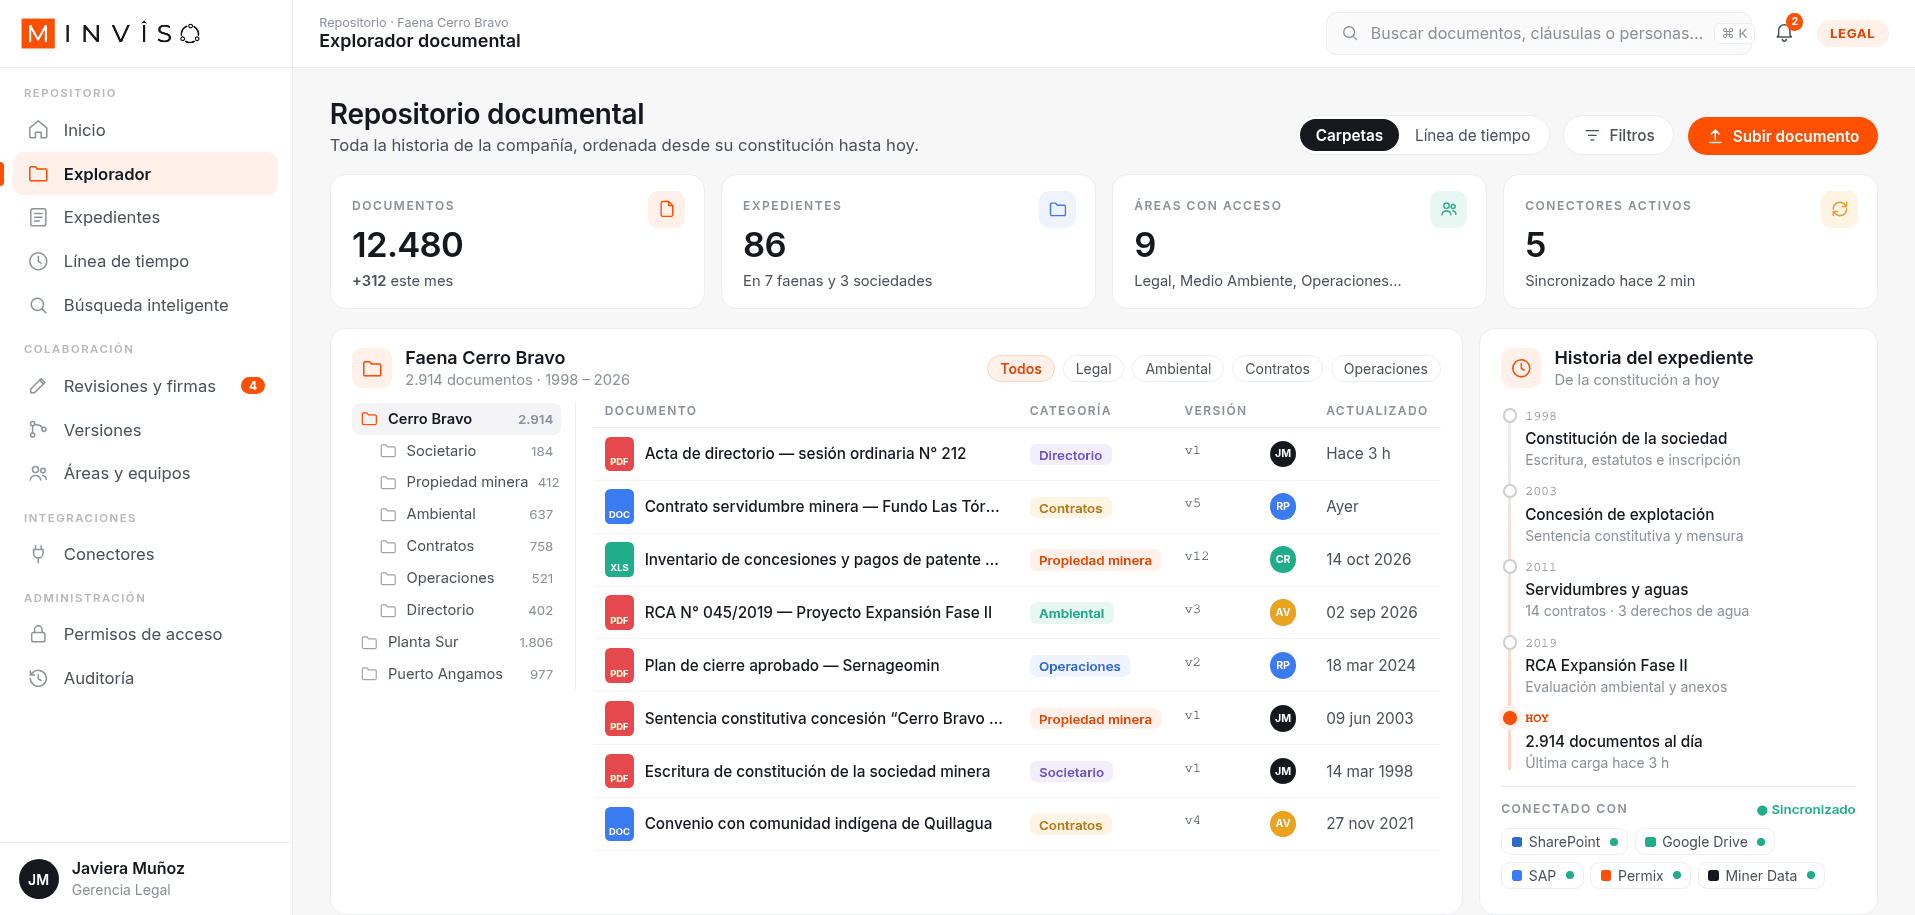Switch to Línea de tiempo view toggle
Image resolution: width=1915 pixels, height=915 pixels.
(1472, 135)
